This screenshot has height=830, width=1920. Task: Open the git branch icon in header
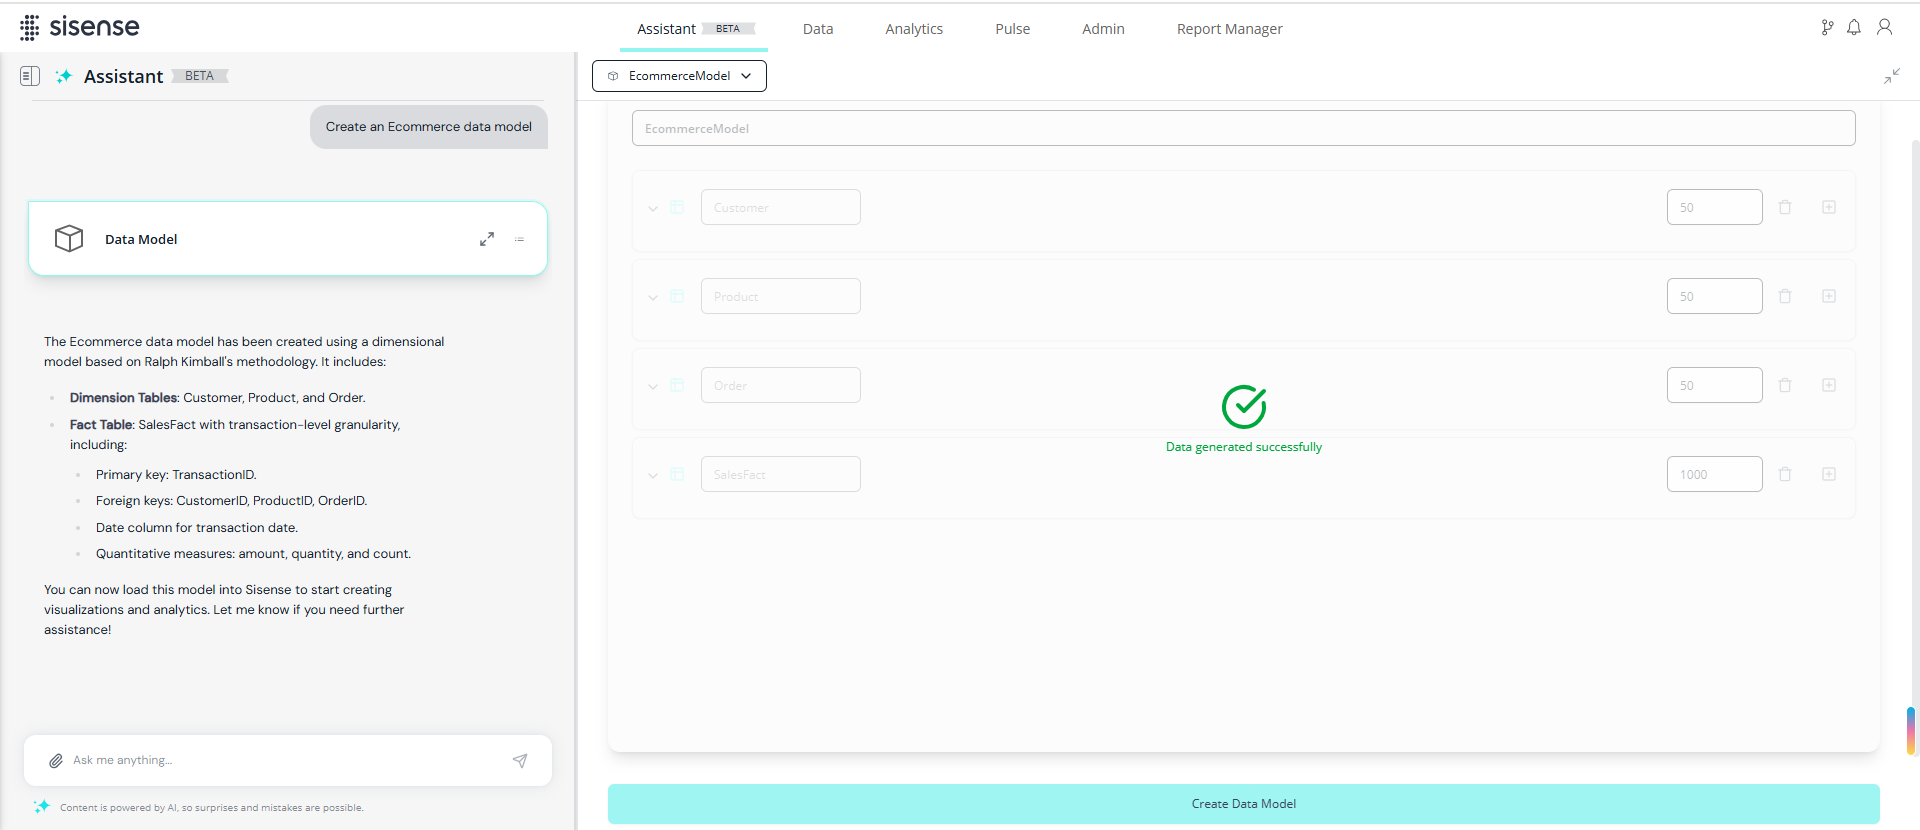(x=1827, y=28)
